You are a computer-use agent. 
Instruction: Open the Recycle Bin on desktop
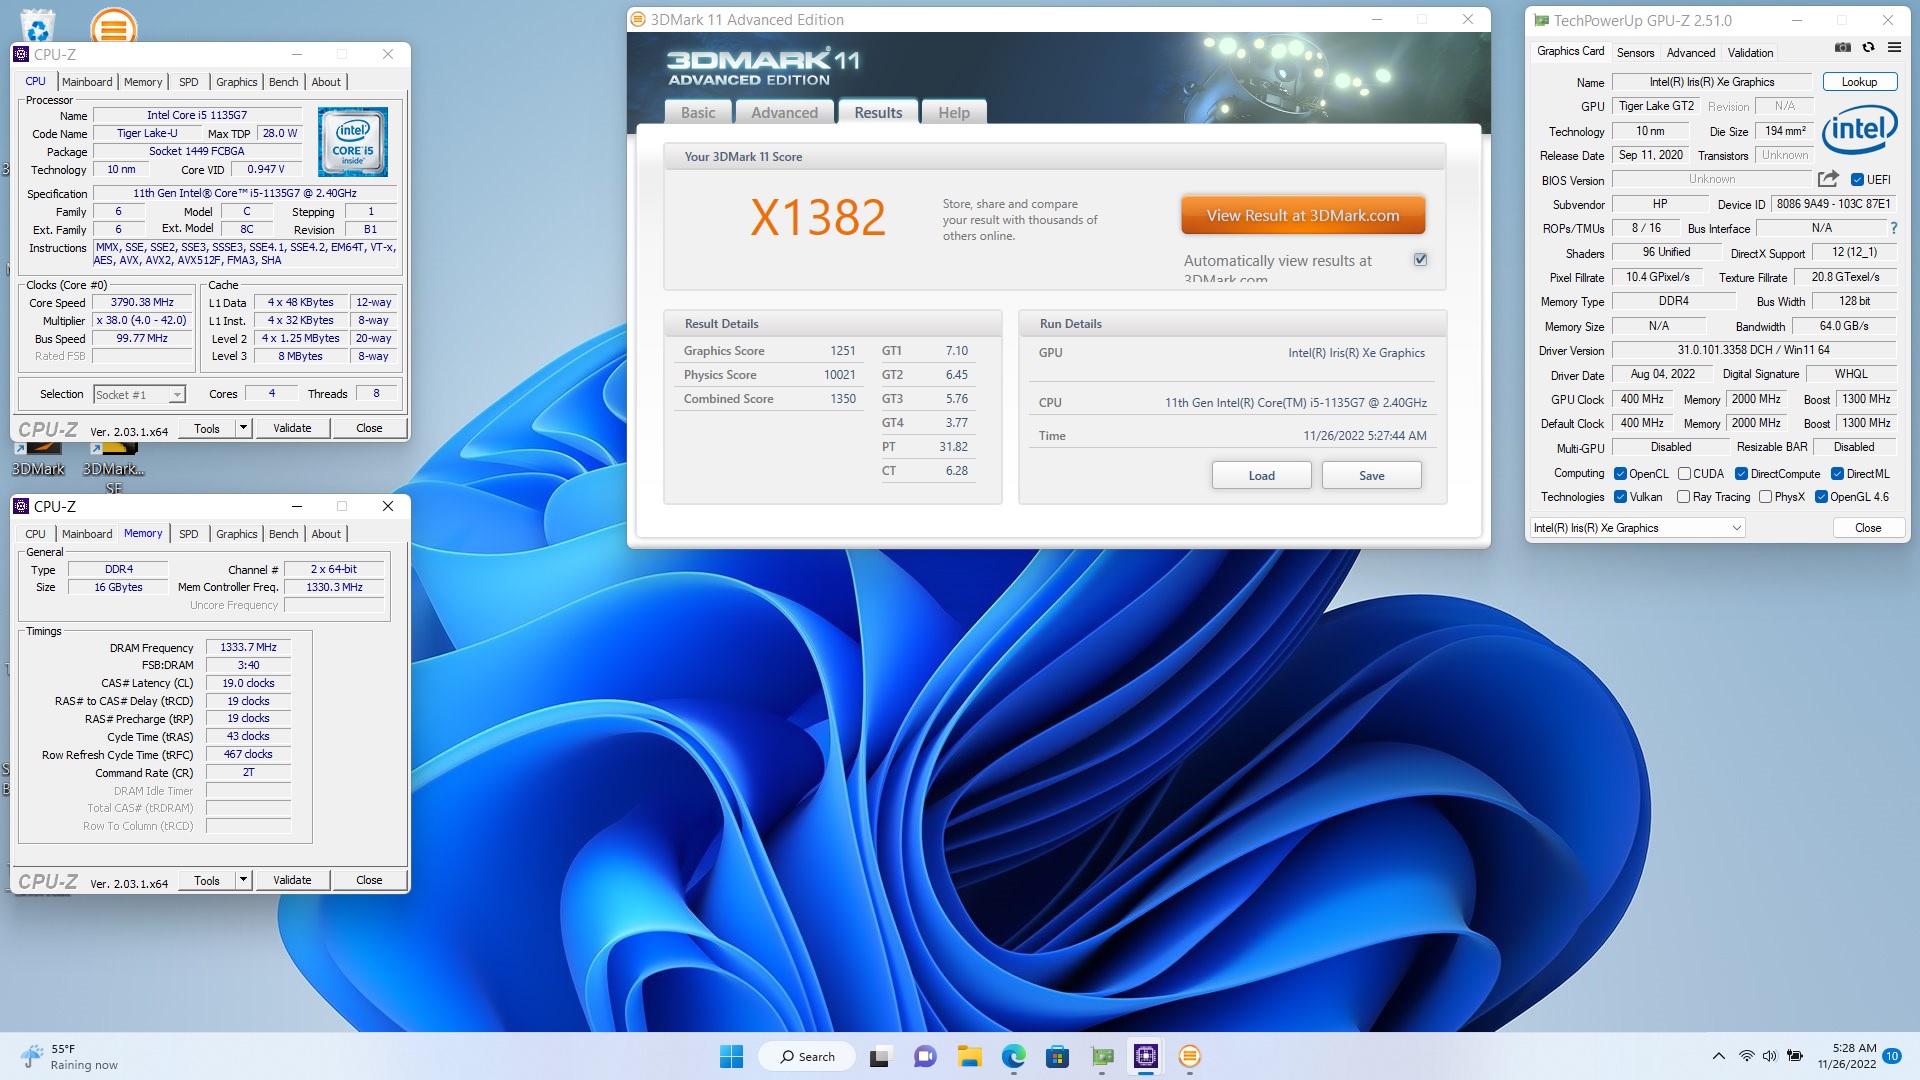(37, 25)
